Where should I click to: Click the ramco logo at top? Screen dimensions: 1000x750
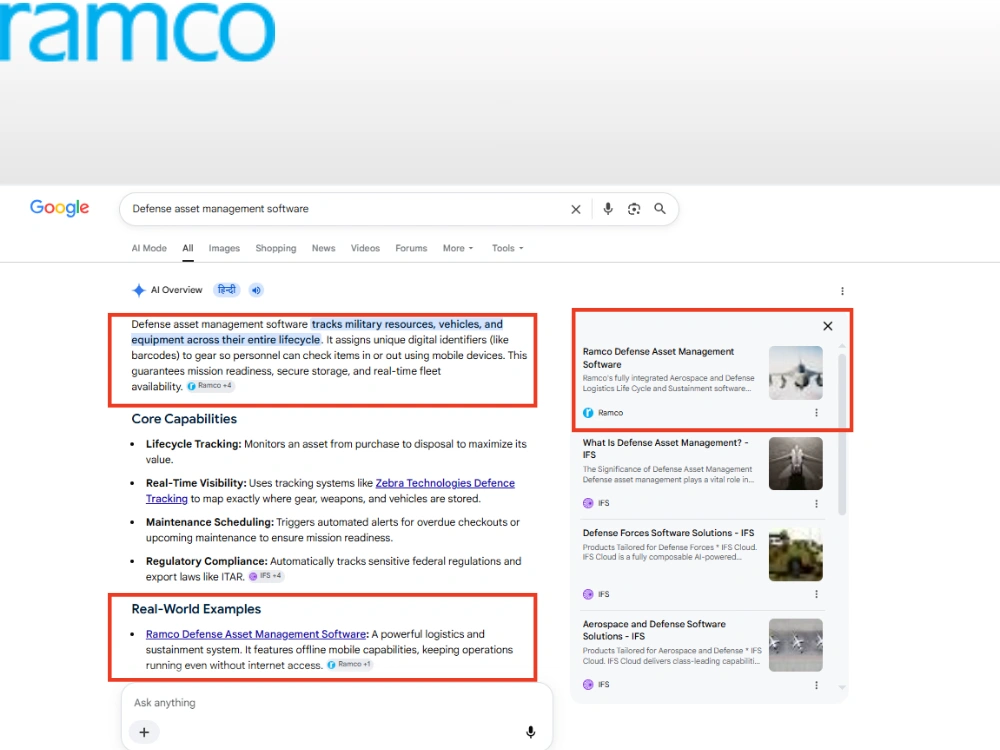click(x=137, y=32)
